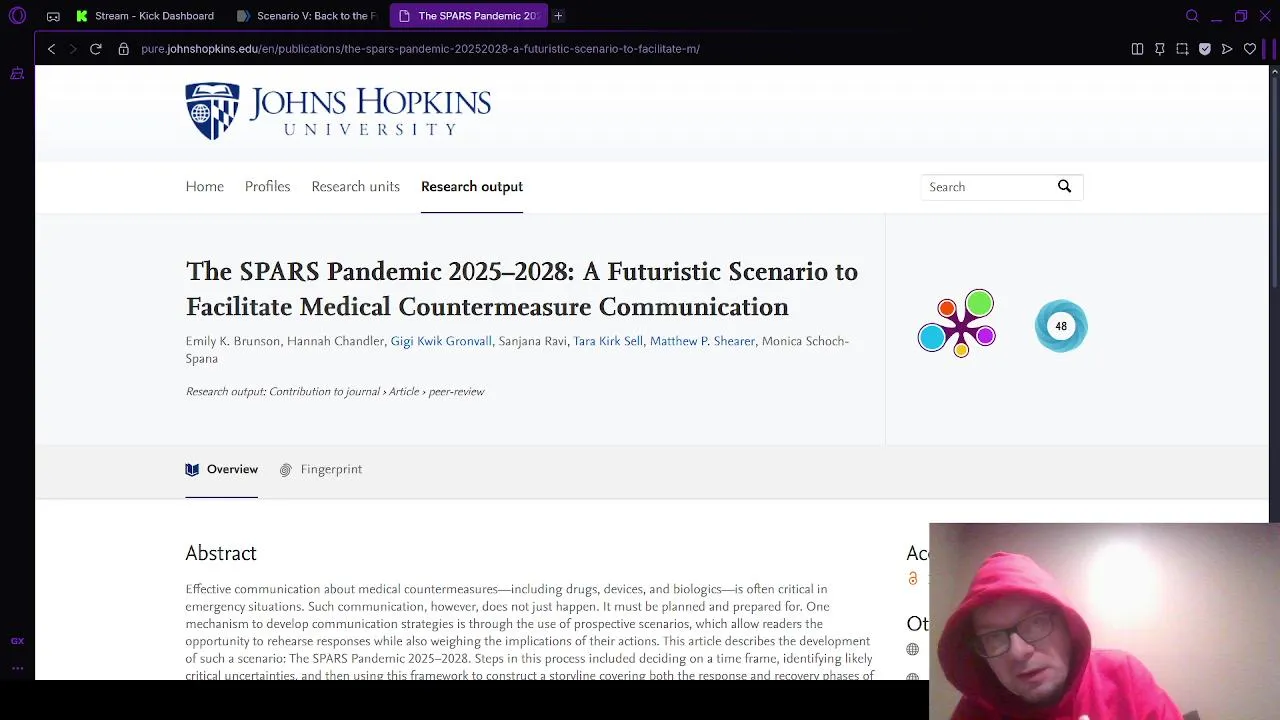This screenshot has height=720, width=1280.
Task: Take a snapshot of the page
Action: (1182, 49)
